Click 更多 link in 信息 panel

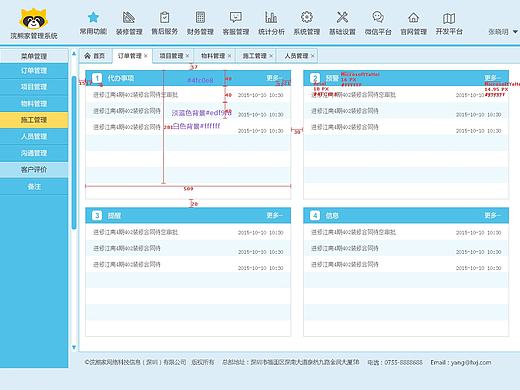point(492,216)
